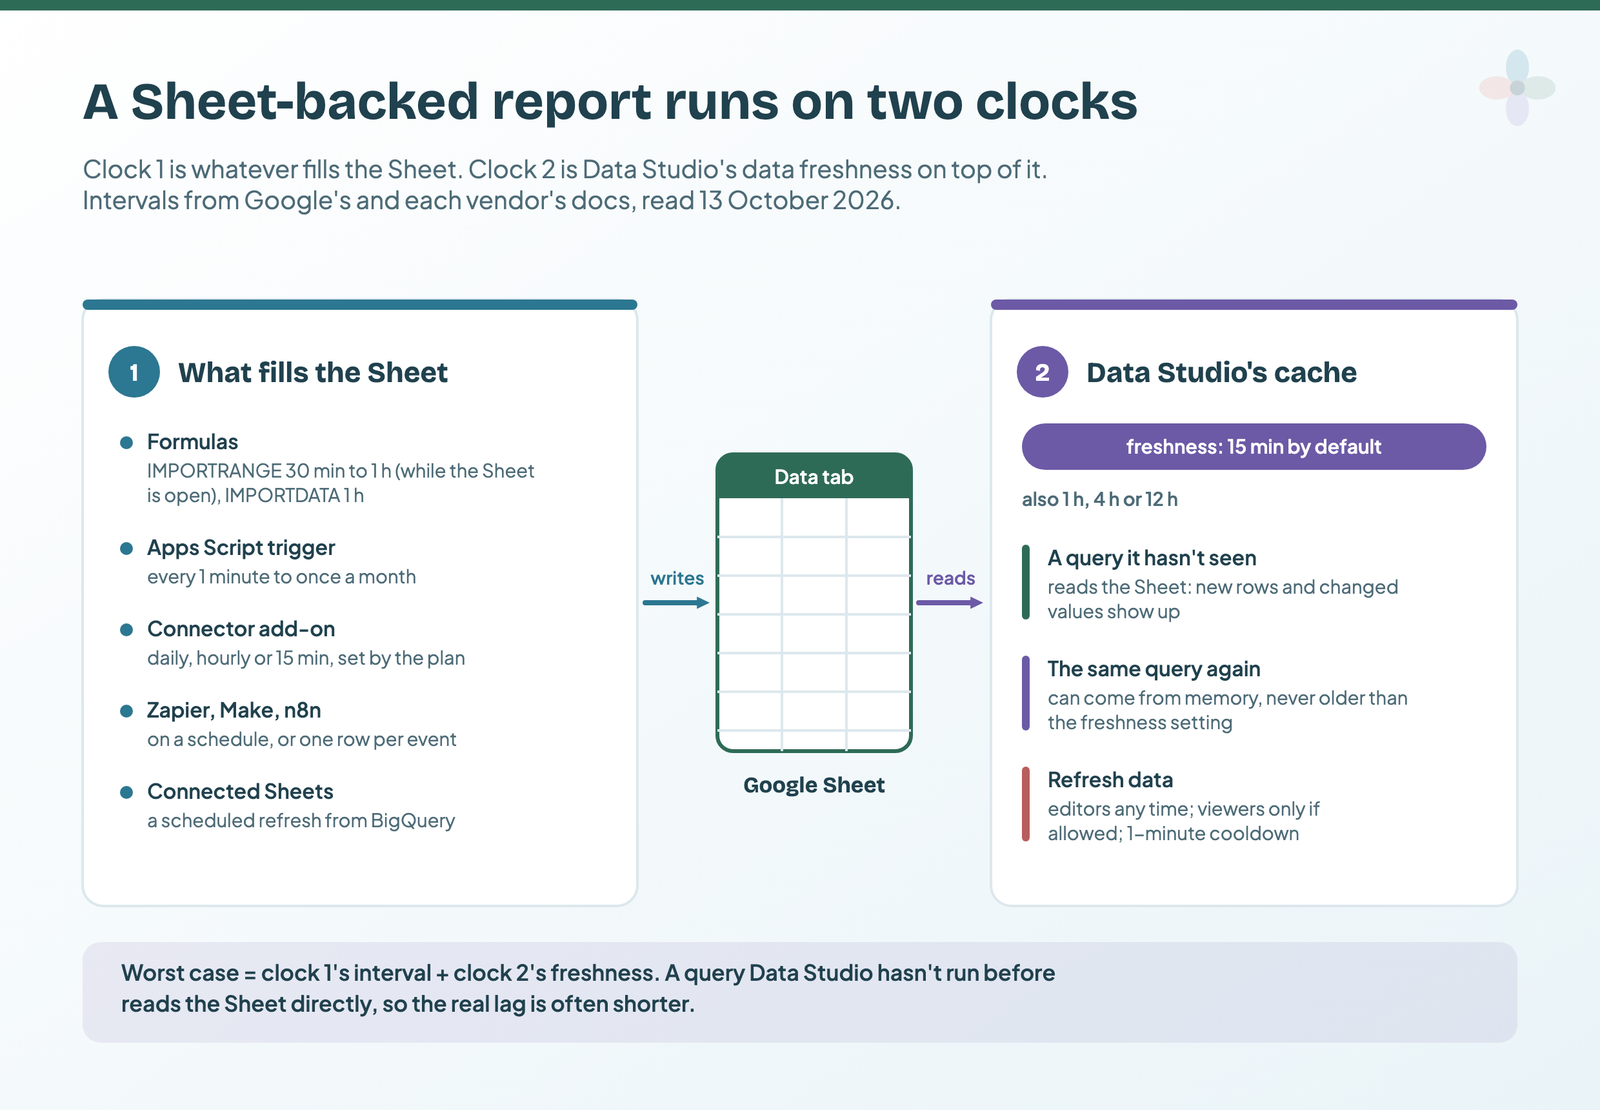Click "daily, hourly or 15 min, set by the plan"
This screenshot has width=1600, height=1110.
click(306, 658)
